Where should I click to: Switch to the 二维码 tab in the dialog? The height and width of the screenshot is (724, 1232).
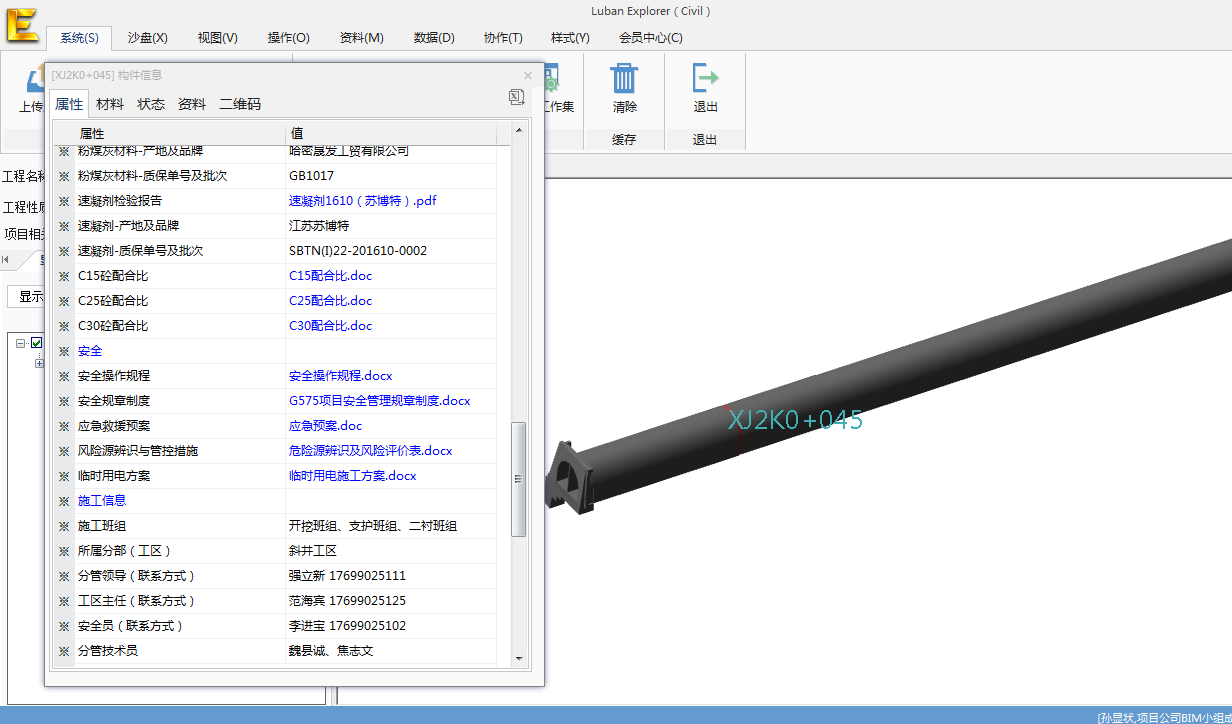(240, 104)
